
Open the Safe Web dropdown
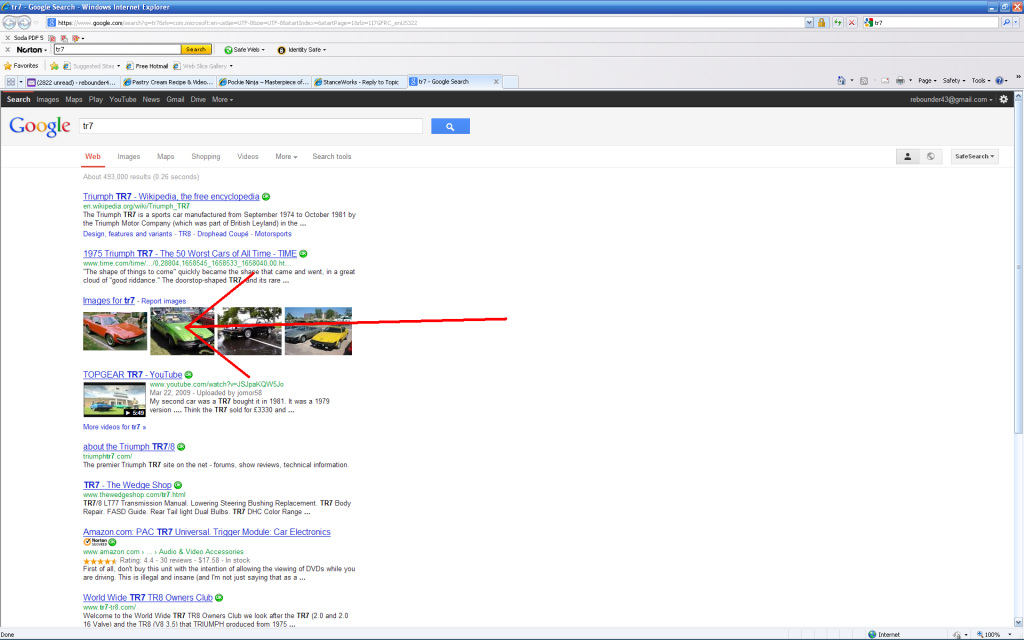coord(244,50)
